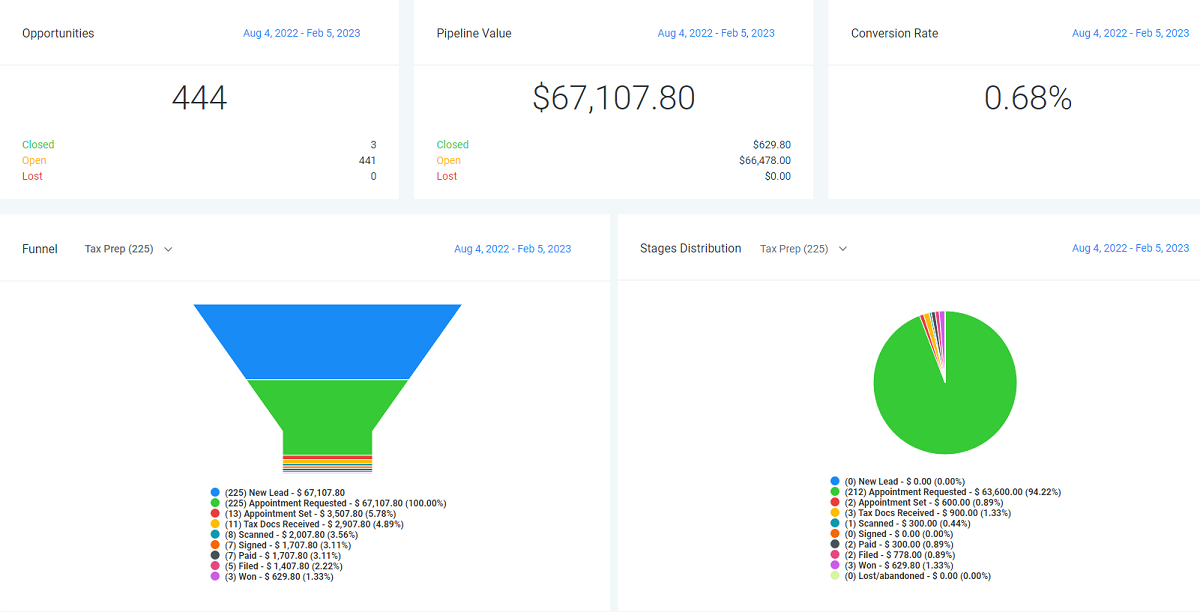The image size is (1200, 612).
Task: Open the Opportunities date range picker
Action: tap(301, 33)
